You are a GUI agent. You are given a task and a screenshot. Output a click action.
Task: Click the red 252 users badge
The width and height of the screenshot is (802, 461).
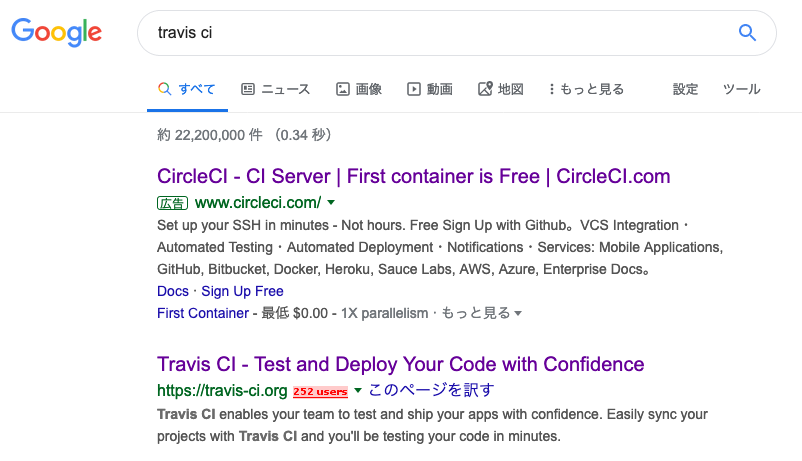point(320,391)
